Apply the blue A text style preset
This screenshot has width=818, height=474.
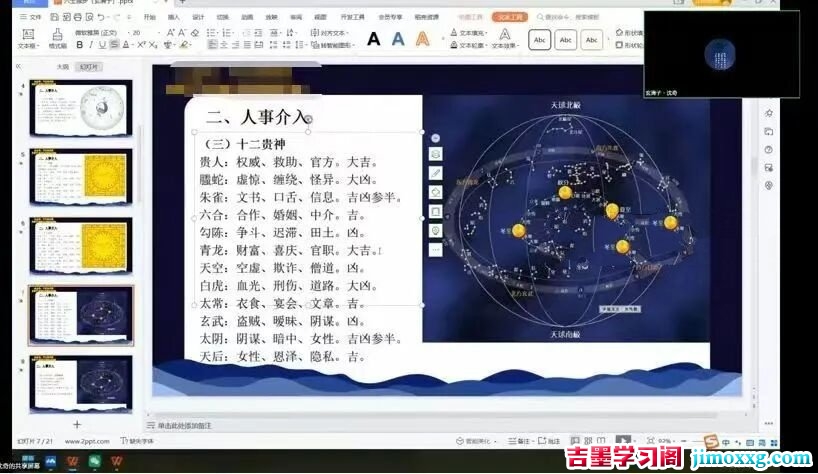(x=398, y=39)
